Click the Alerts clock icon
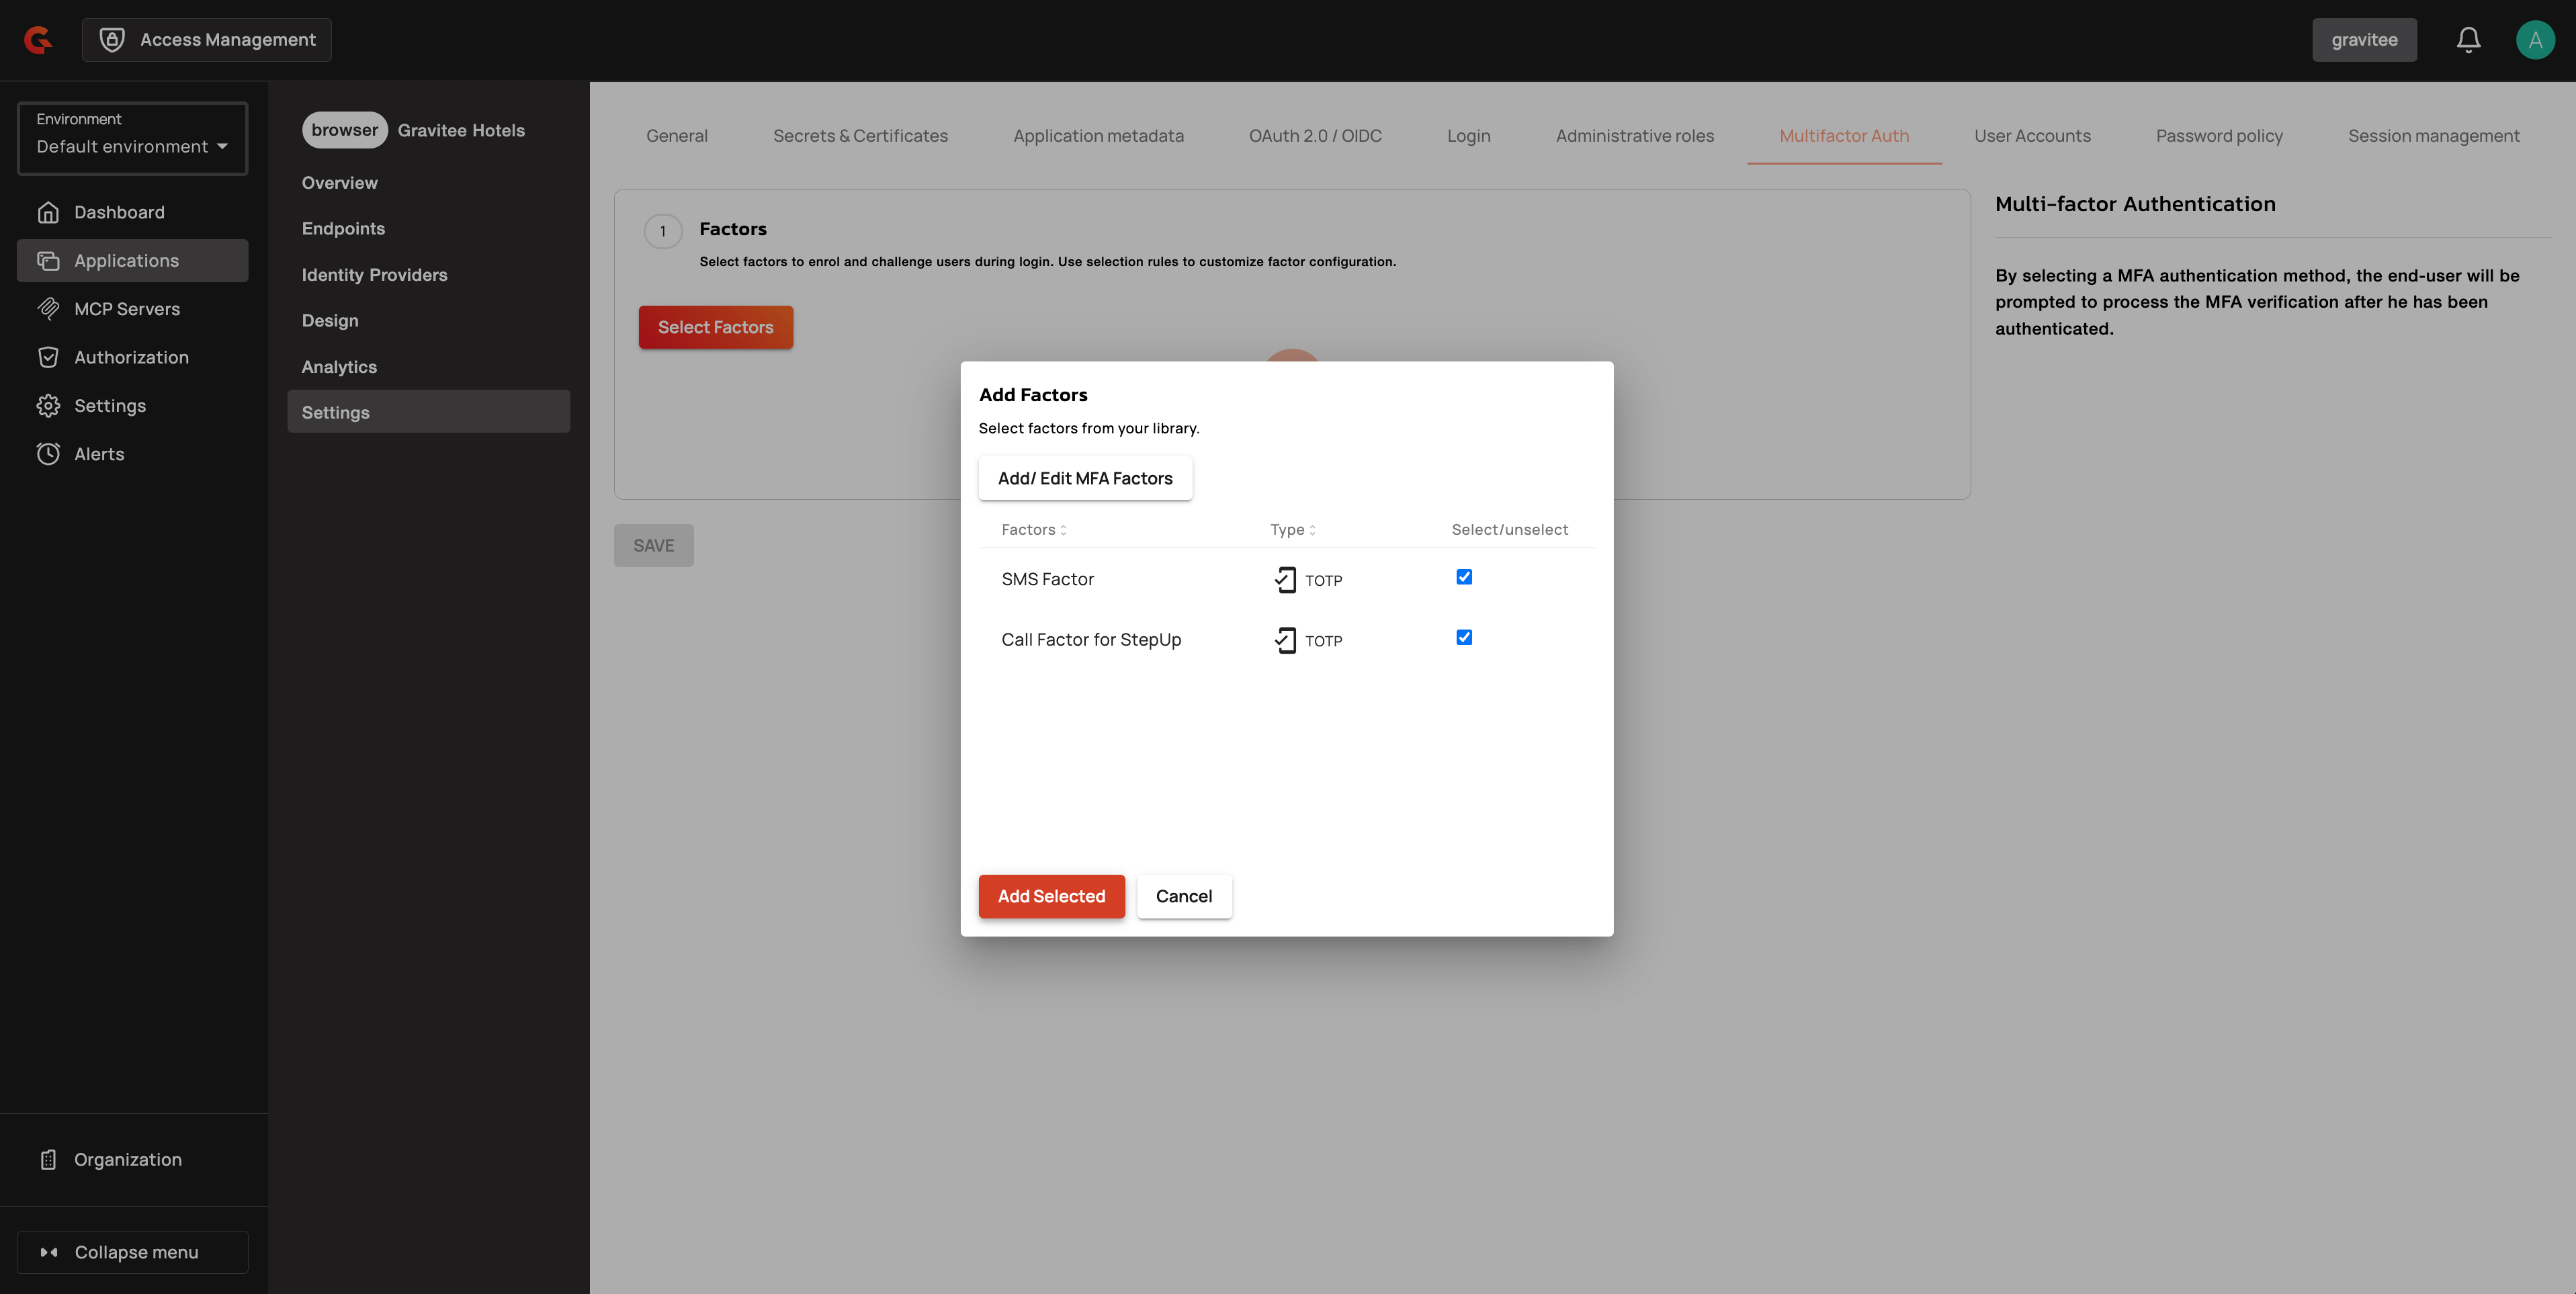 click(48, 454)
